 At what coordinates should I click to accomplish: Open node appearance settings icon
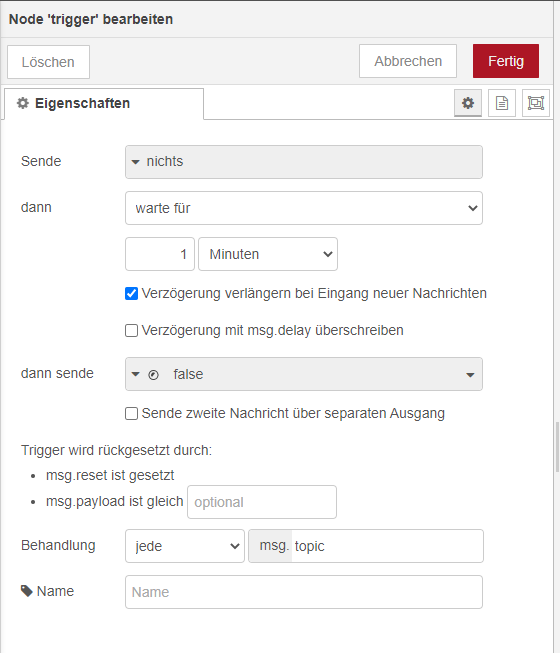536,103
